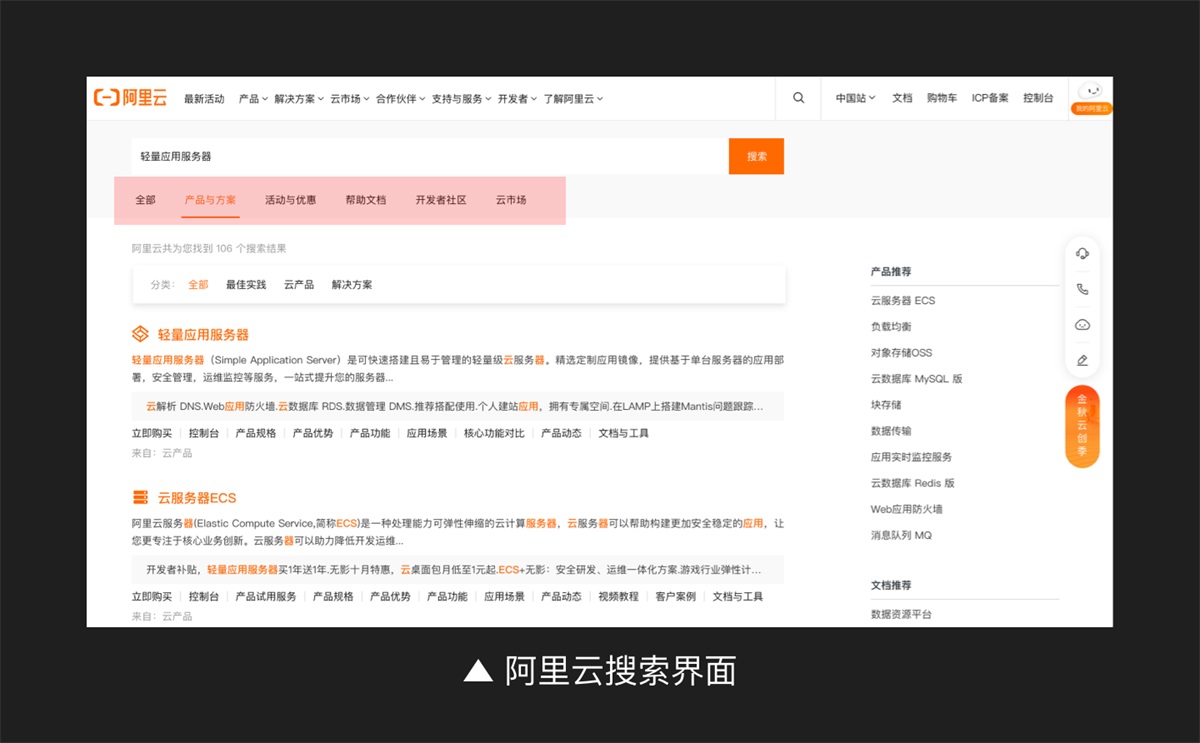The width and height of the screenshot is (1200, 743).
Task: Open 最新活动 in the top navigation
Action: [204, 99]
